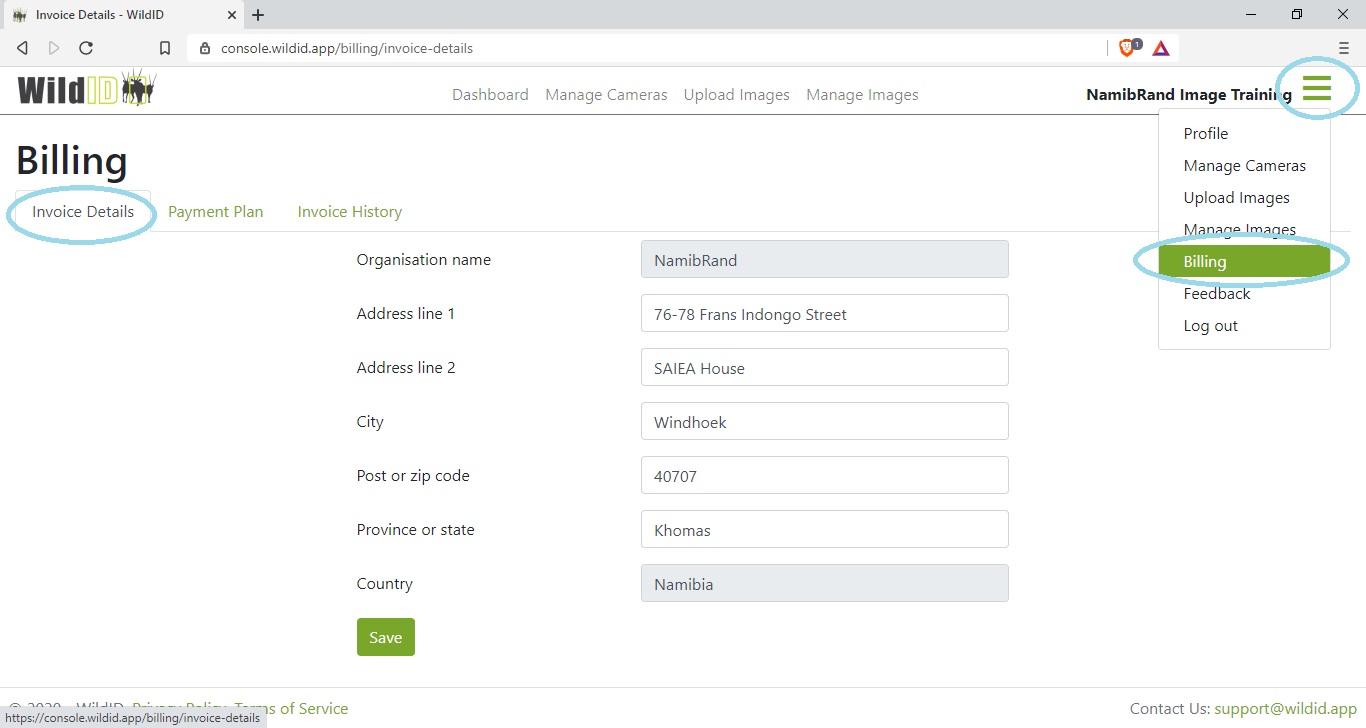The width and height of the screenshot is (1366, 728).
Task: Go to Dashboard in top navigation
Action: pyautogui.click(x=490, y=95)
